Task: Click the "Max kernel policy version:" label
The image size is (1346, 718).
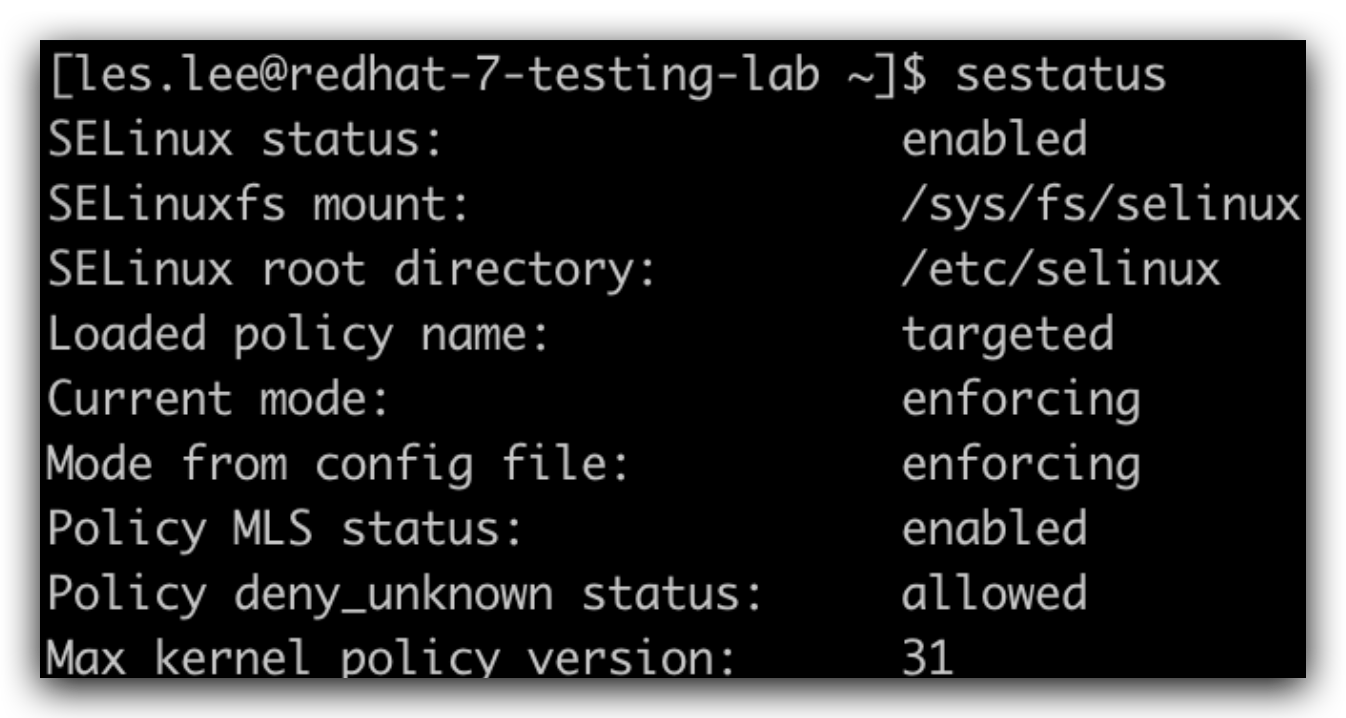Action: (x=392, y=658)
